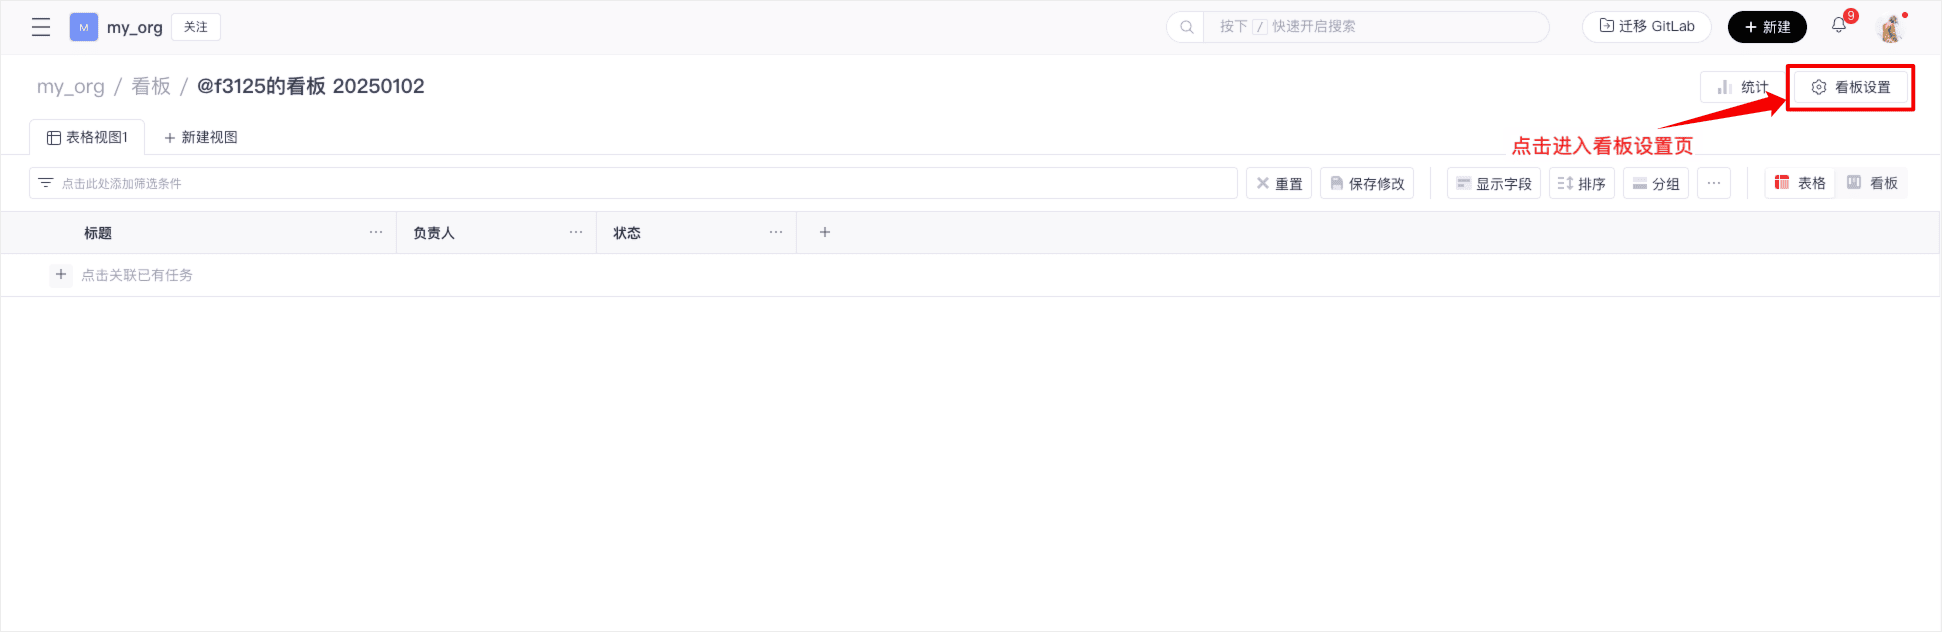The width and height of the screenshot is (1942, 632).
Task: Open the user avatar profile menu
Action: [1890, 28]
